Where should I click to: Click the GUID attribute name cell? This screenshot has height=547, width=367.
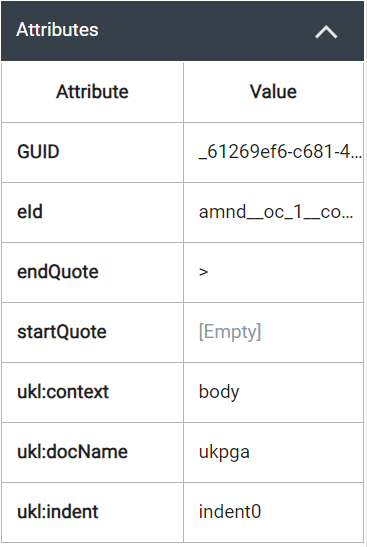tap(92, 152)
